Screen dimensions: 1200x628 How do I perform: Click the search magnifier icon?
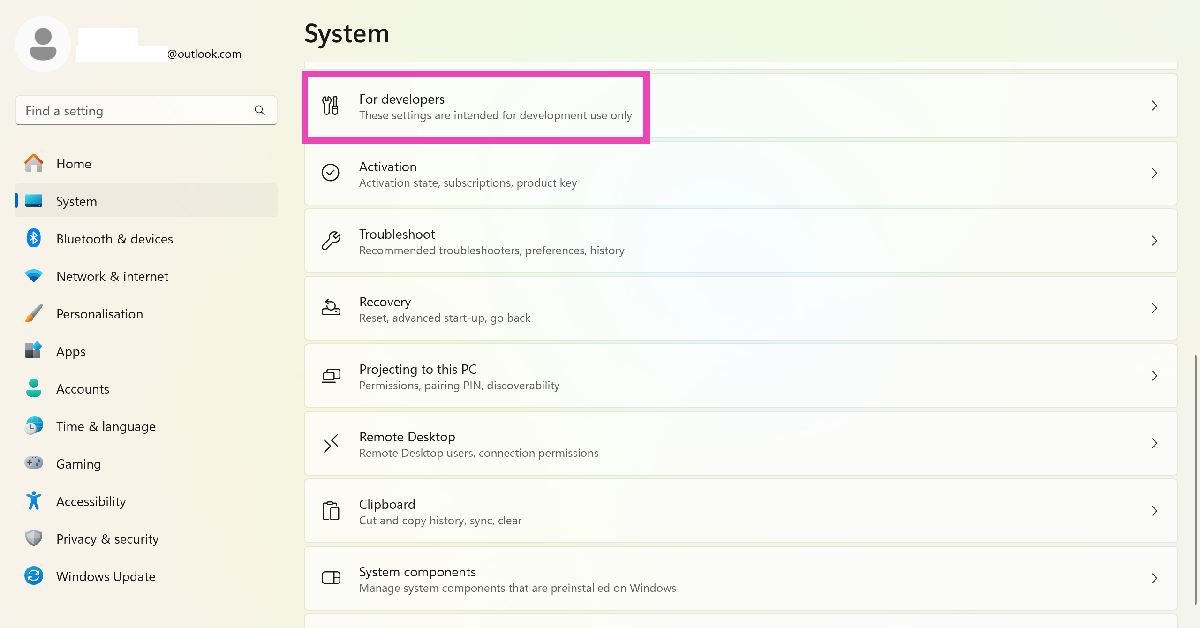pos(260,111)
